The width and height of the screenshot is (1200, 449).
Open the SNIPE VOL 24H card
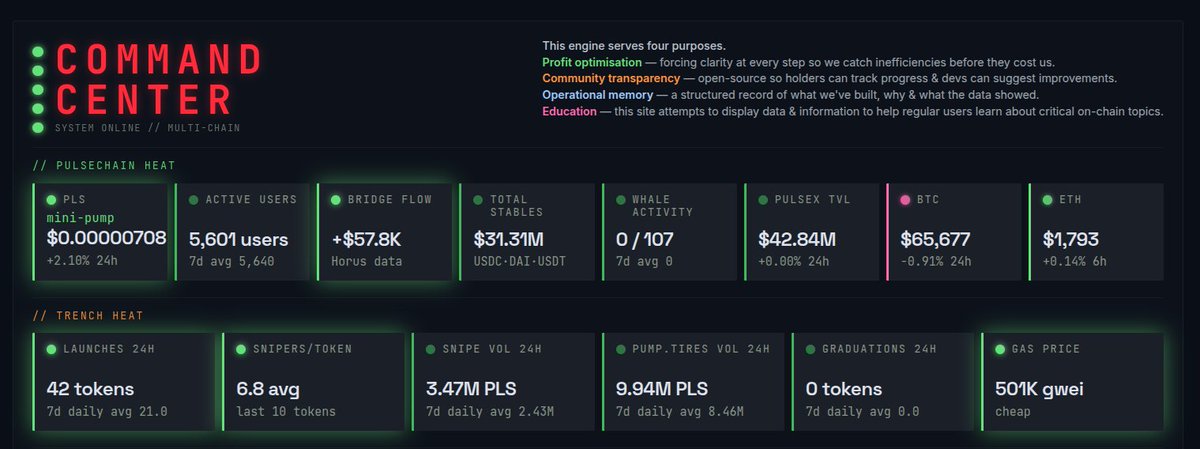click(501, 382)
